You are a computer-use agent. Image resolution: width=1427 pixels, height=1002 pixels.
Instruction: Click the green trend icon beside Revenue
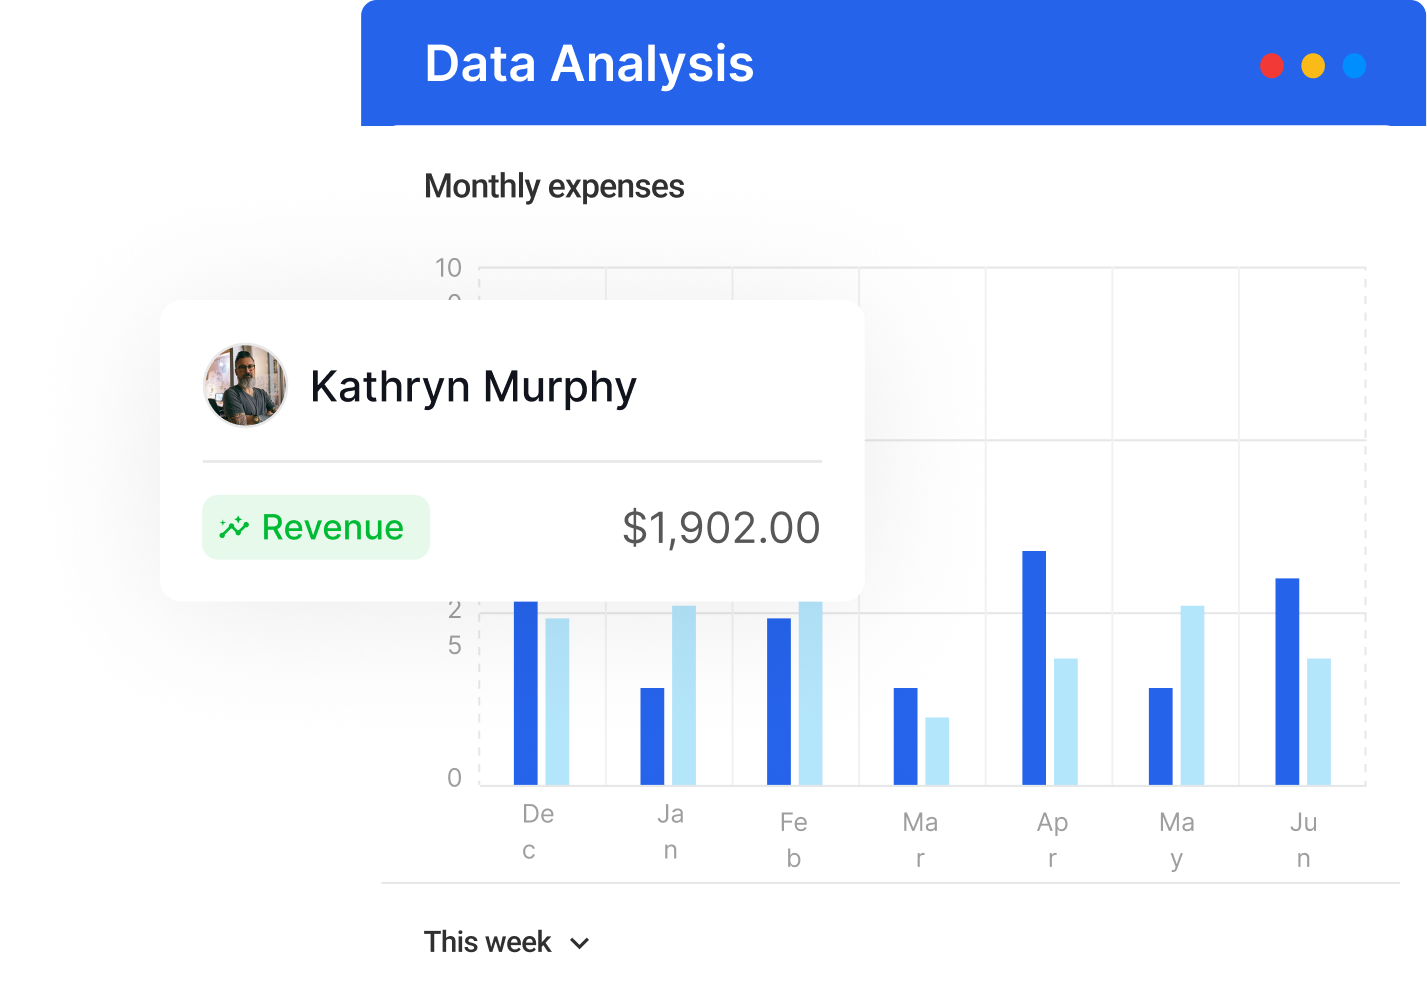coord(234,528)
